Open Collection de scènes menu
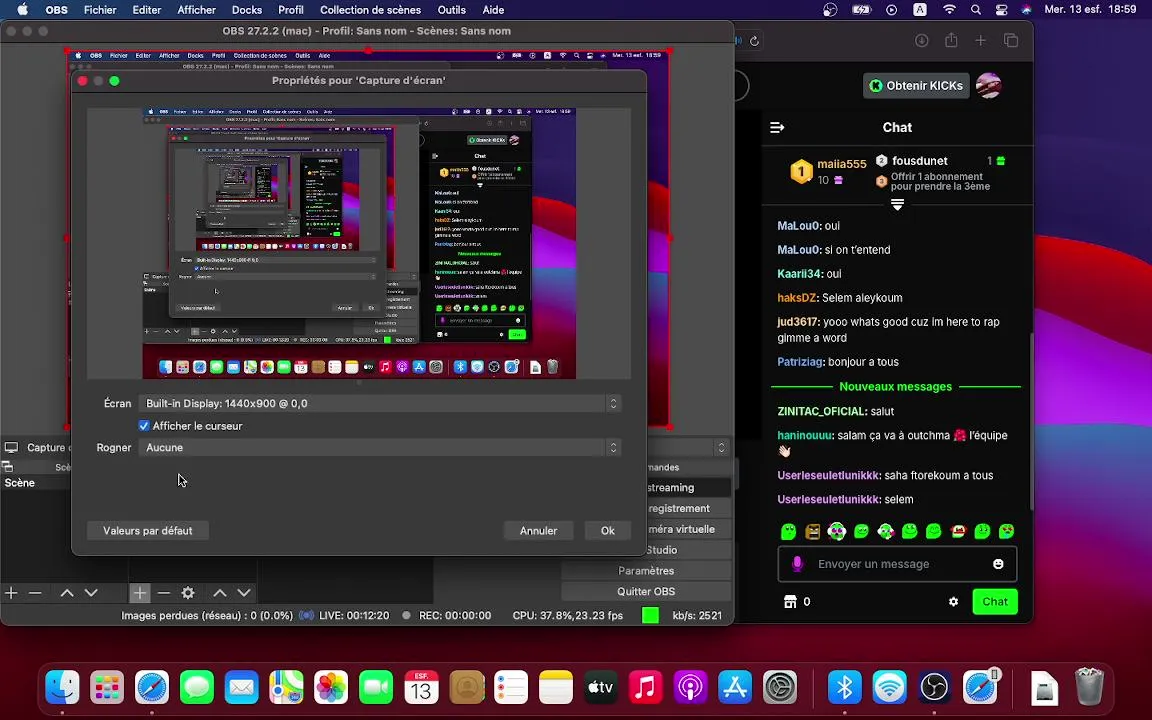Image resolution: width=1152 pixels, height=720 pixels. click(370, 10)
